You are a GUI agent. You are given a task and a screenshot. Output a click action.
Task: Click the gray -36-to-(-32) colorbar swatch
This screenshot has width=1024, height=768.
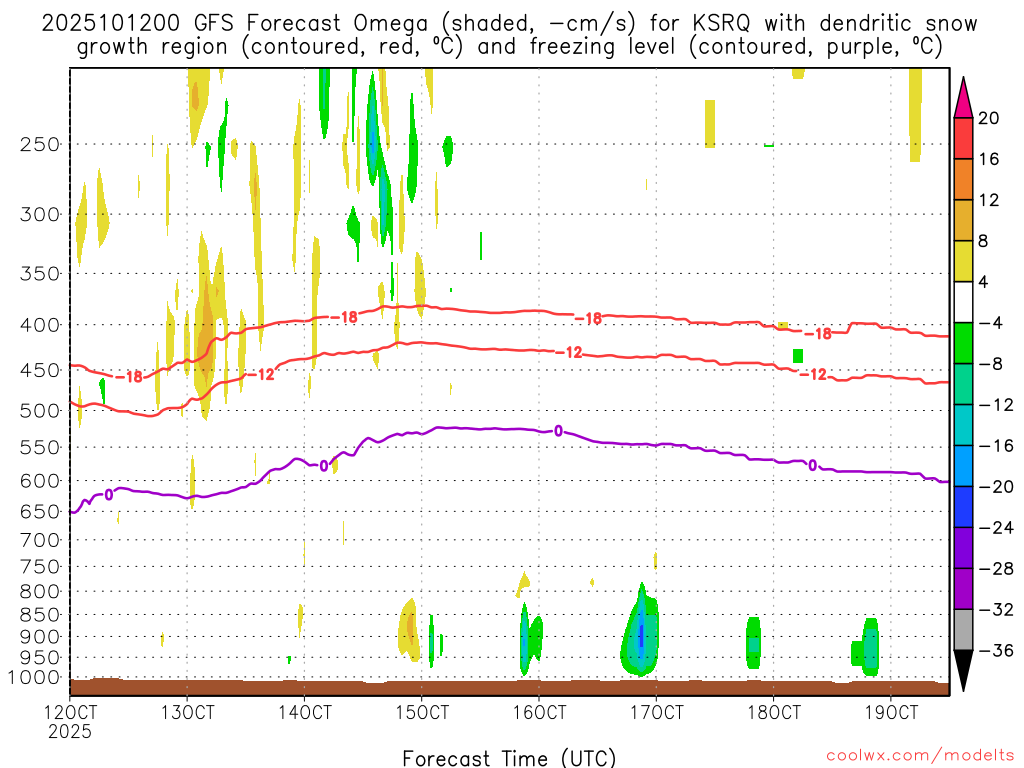pyautogui.click(x=963, y=630)
